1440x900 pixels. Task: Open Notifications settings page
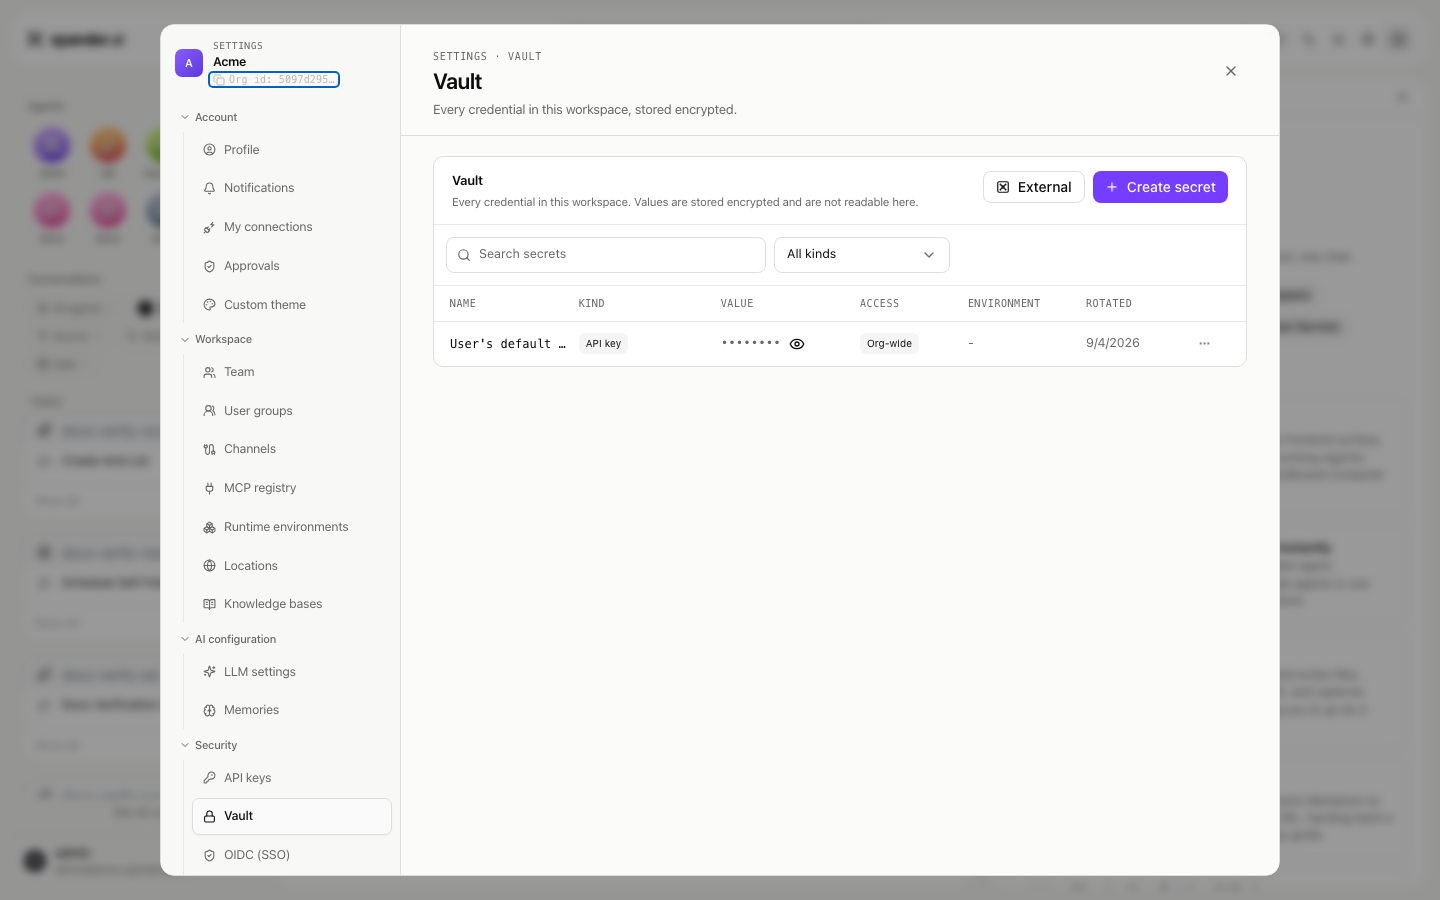(x=292, y=188)
